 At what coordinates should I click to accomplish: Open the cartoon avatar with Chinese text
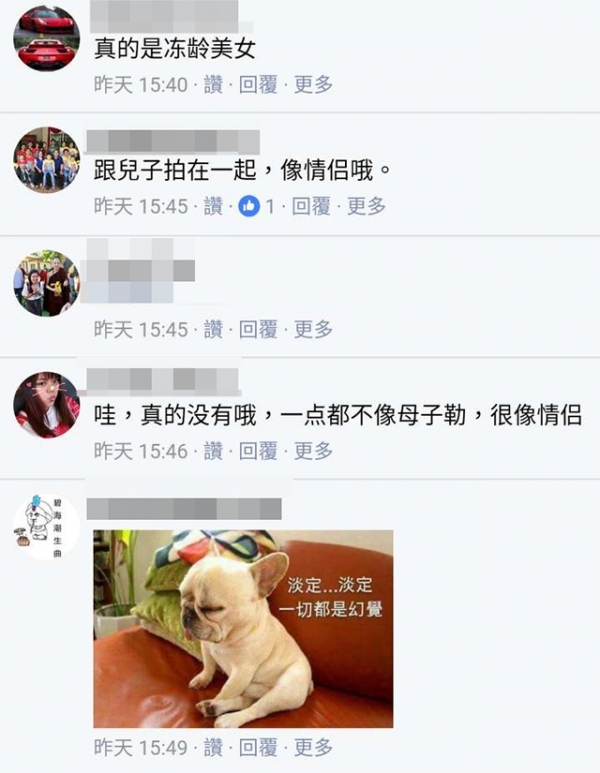click(x=46, y=527)
